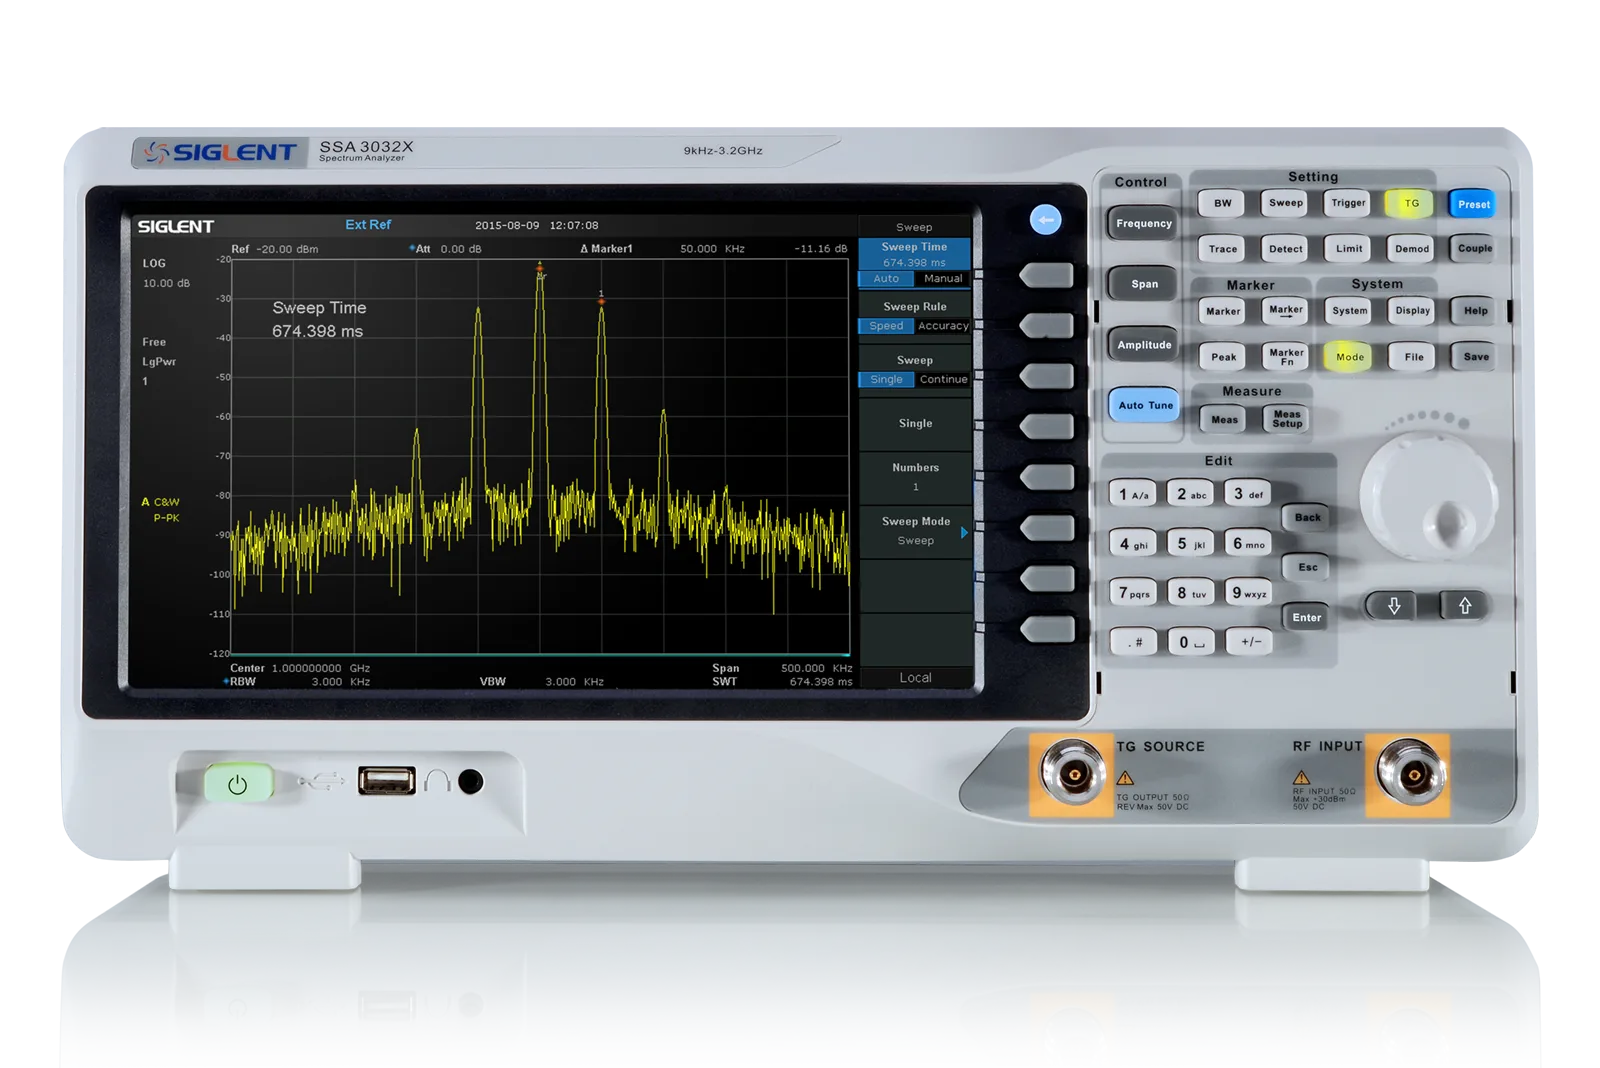Click keypad key 1 A/a
The height and width of the screenshot is (1068, 1600).
point(1133,494)
